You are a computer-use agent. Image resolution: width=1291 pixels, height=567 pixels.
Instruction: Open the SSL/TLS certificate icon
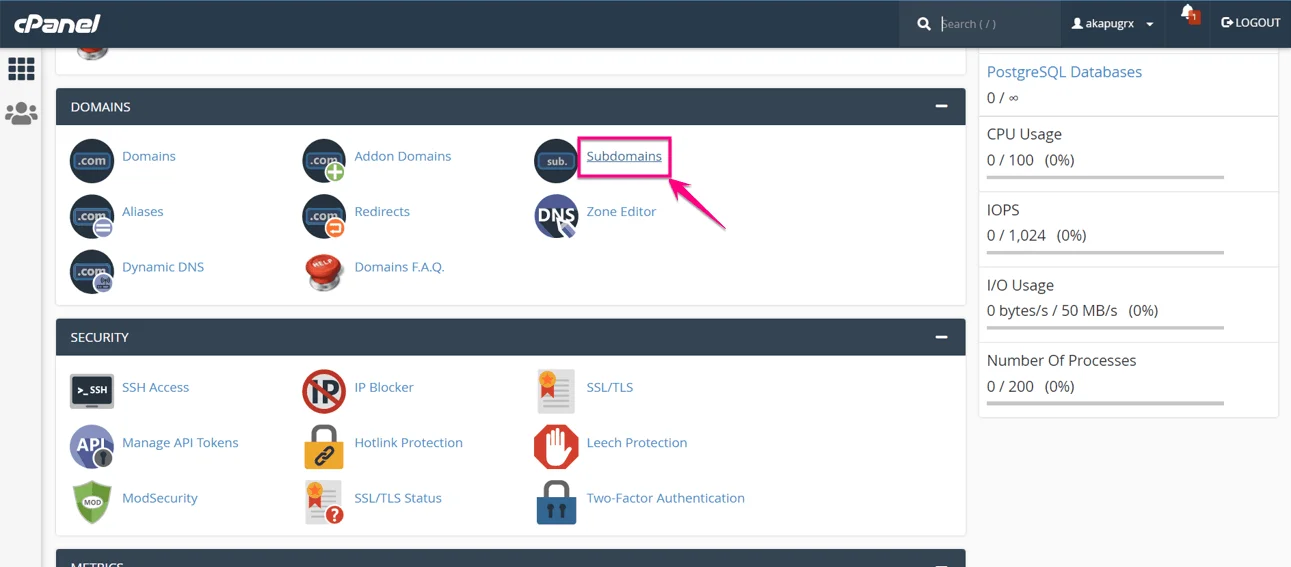pos(556,391)
